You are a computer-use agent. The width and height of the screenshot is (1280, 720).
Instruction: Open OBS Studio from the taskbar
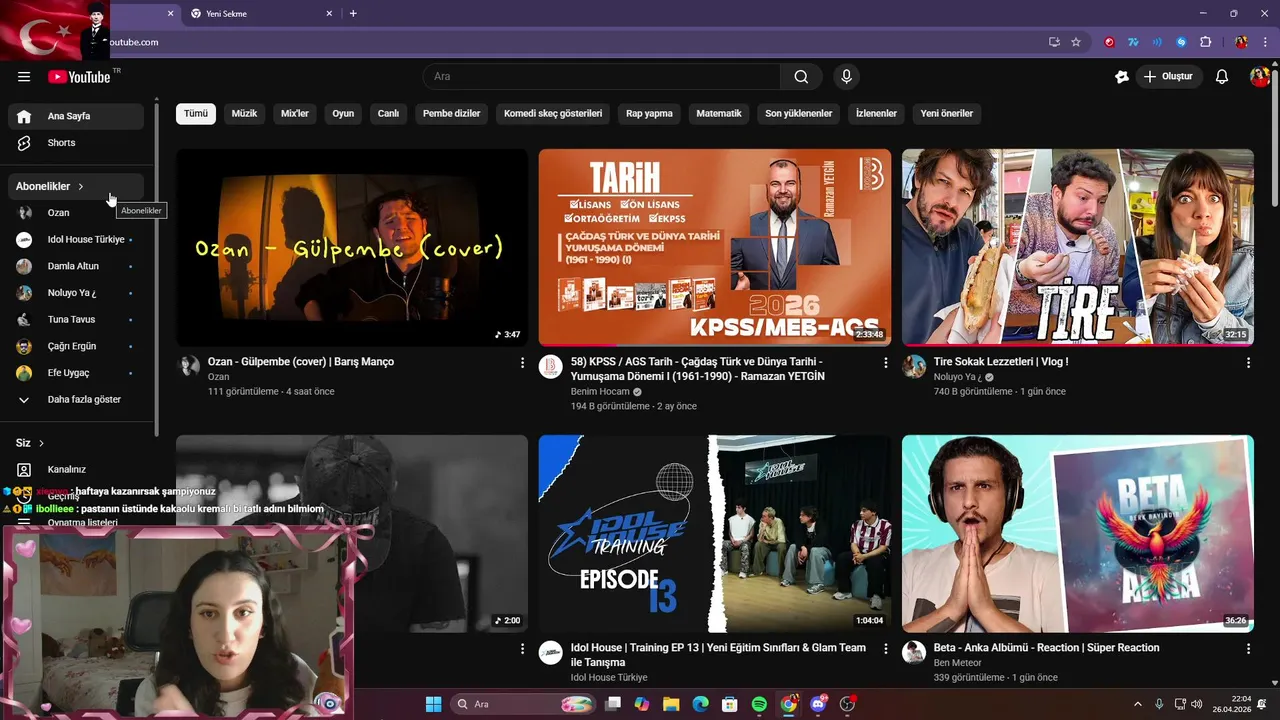[x=848, y=704]
